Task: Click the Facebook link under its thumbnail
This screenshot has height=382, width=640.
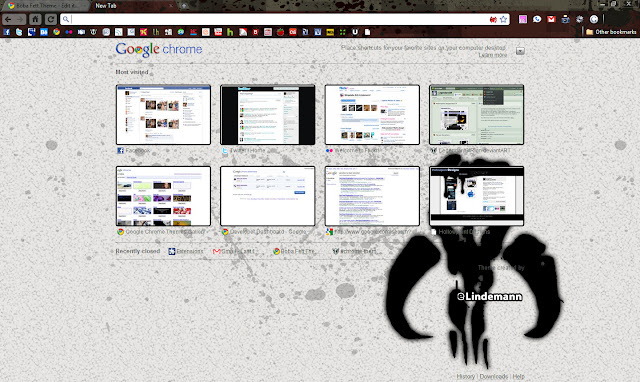Action: click(x=138, y=151)
